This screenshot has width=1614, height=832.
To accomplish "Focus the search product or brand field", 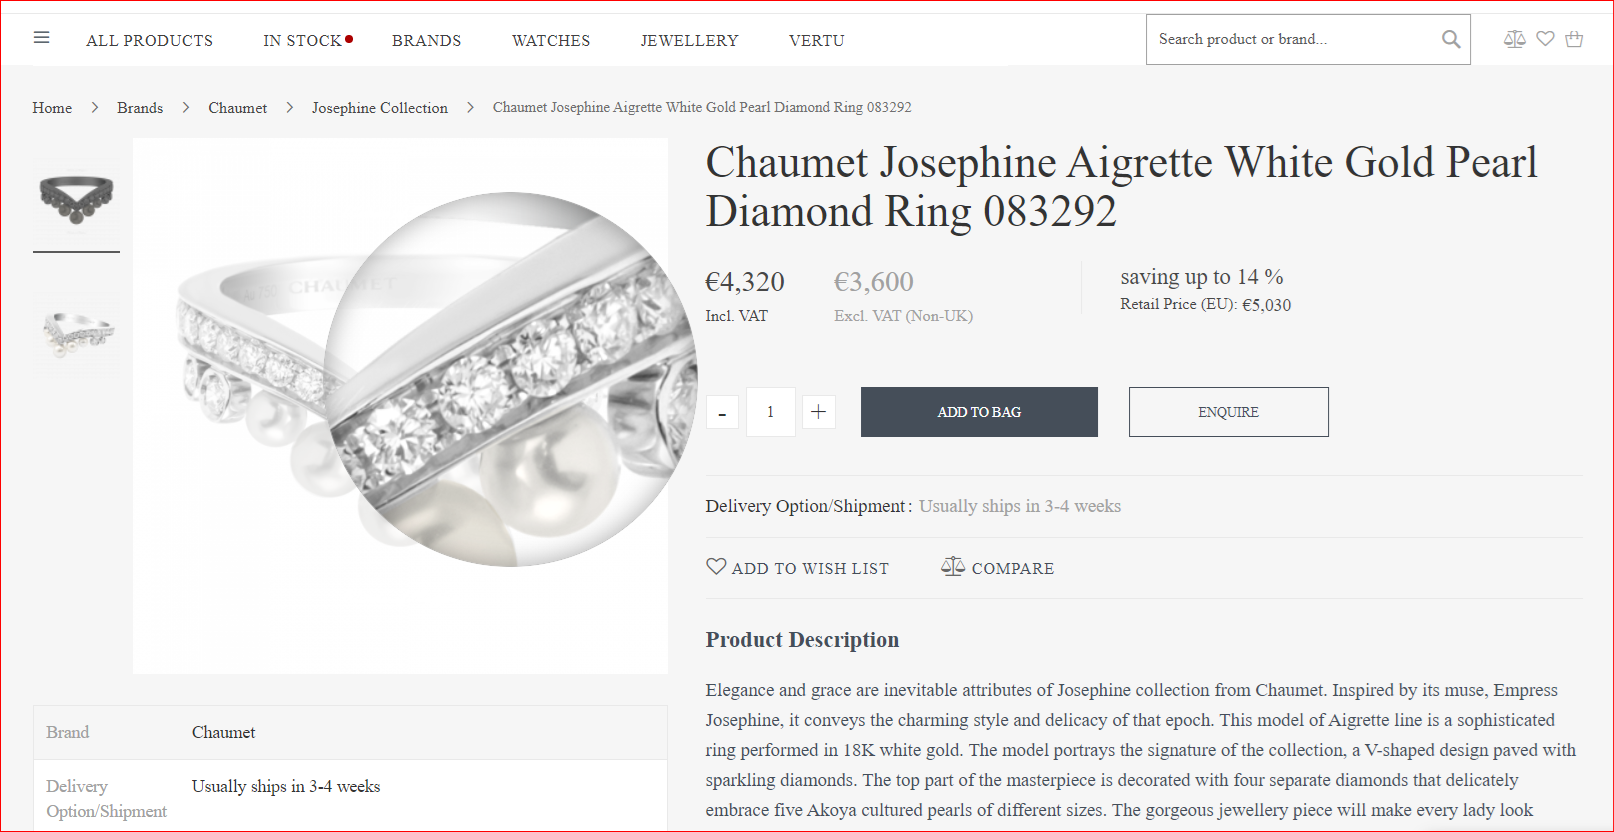I will pyautogui.click(x=1290, y=40).
